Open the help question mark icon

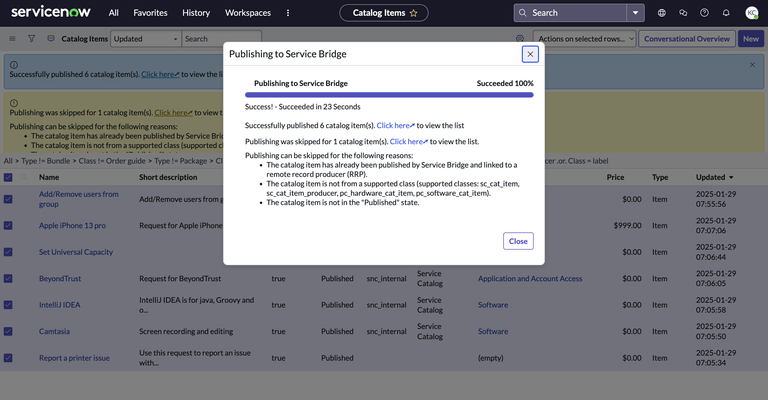704,13
